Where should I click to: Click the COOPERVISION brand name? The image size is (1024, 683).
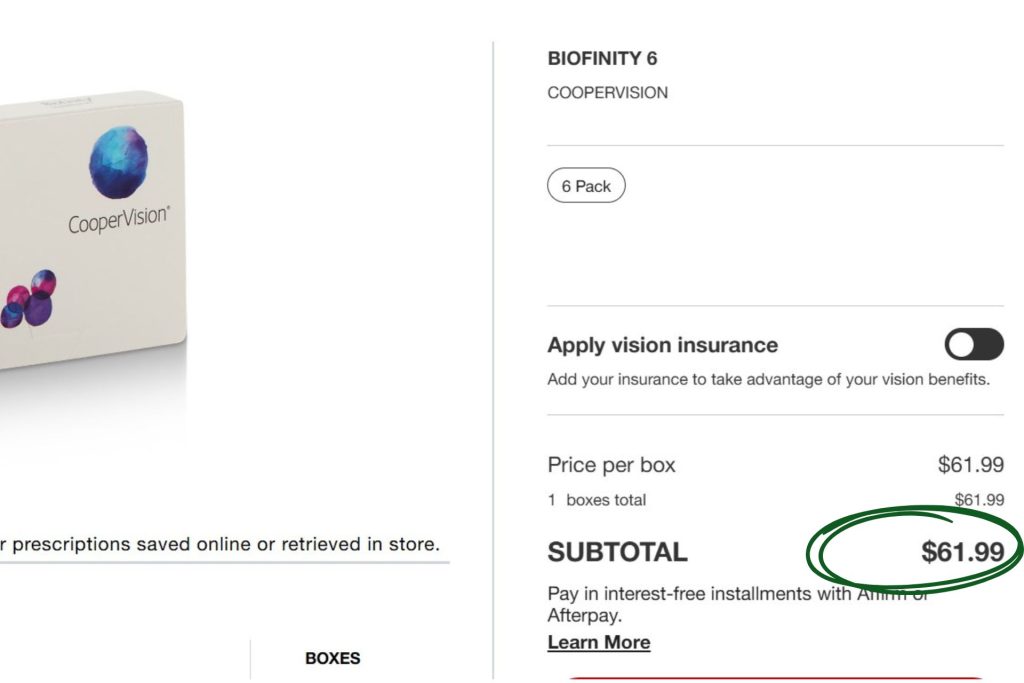tap(607, 92)
